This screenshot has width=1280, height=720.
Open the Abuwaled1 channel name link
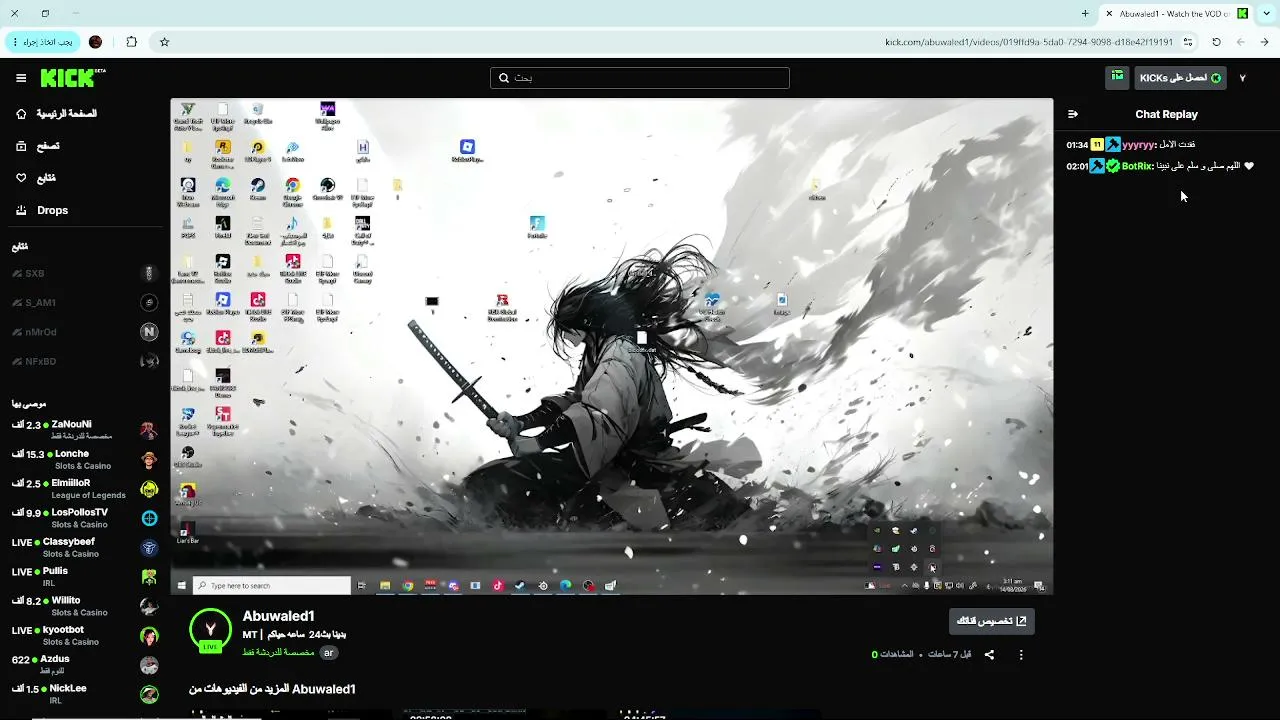279,616
